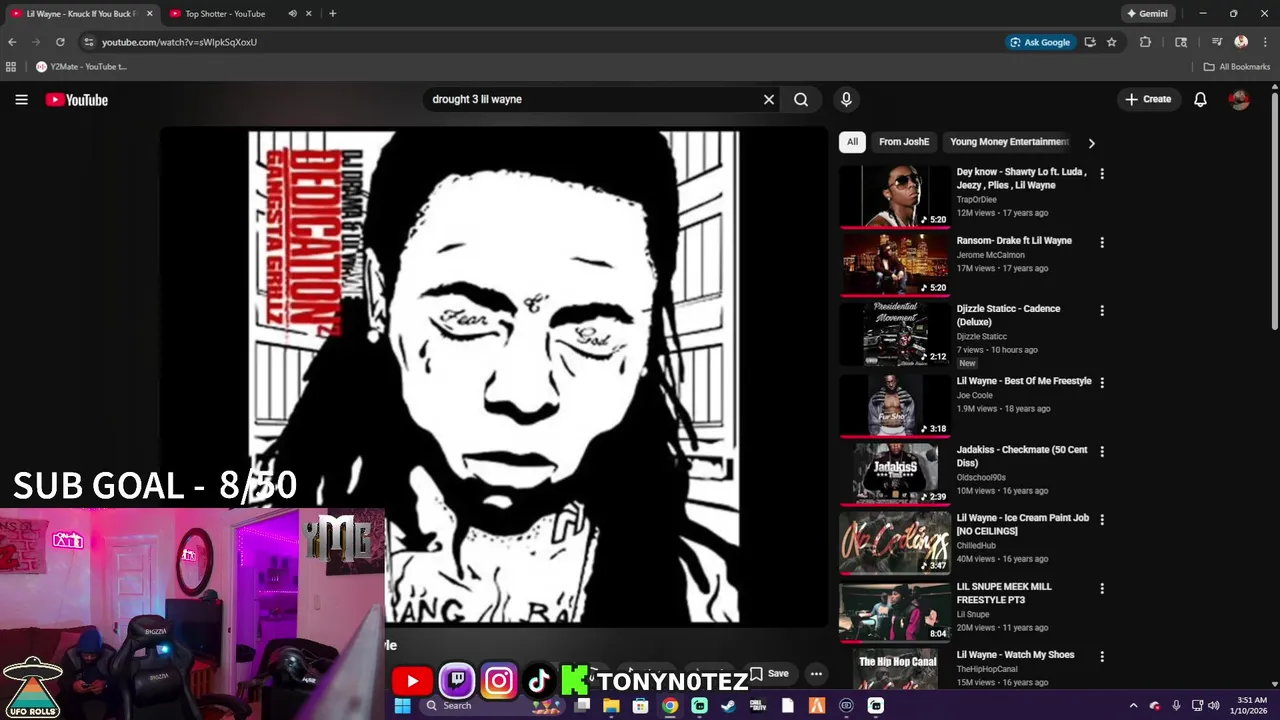1280x720 pixels.
Task: Click the magnifier search button
Action: tap(801, 99)
